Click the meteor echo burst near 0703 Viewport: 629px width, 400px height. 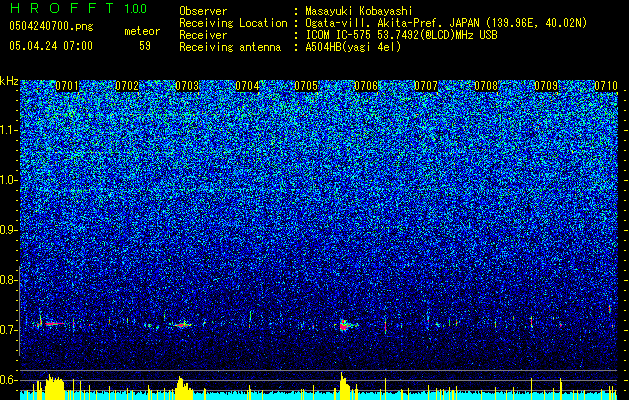[183, 325]
